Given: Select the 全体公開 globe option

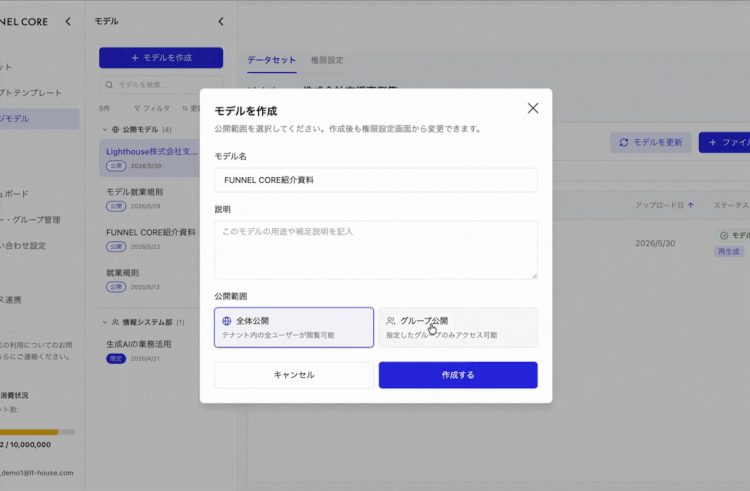Looking at the screenshot, I should [294, 327].
